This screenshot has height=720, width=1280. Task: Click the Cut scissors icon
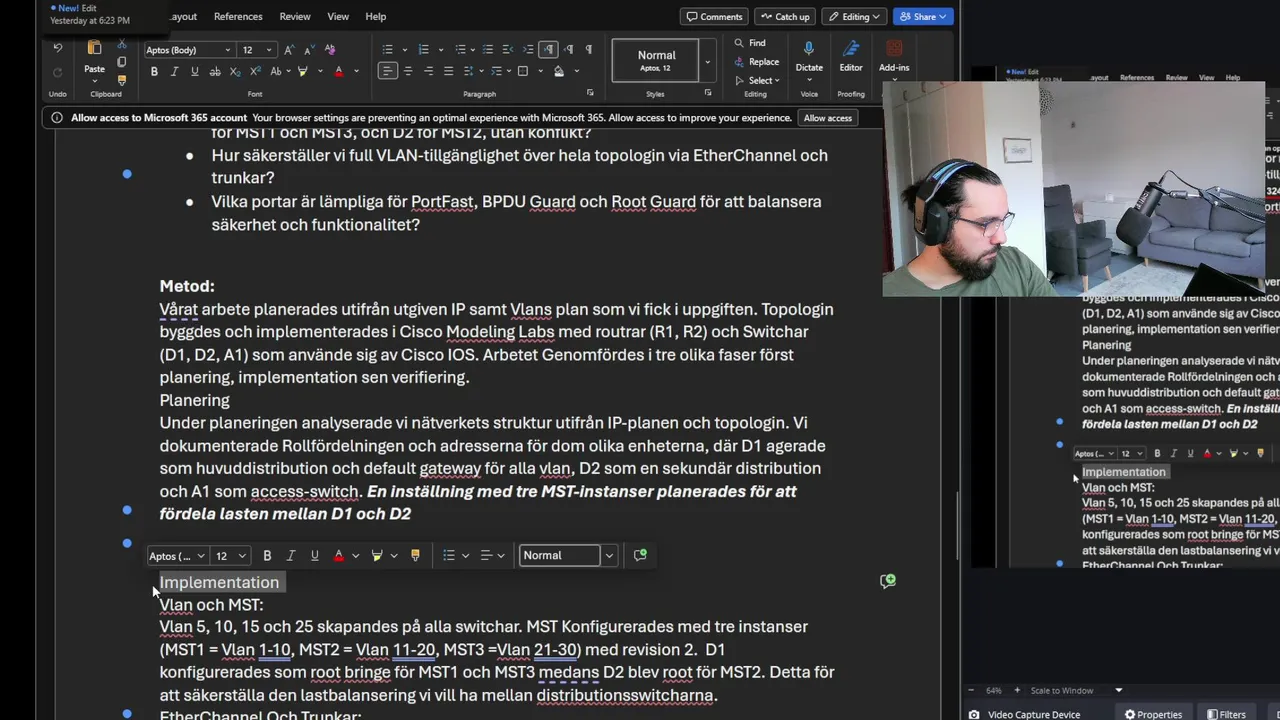[x=122, y=44]
